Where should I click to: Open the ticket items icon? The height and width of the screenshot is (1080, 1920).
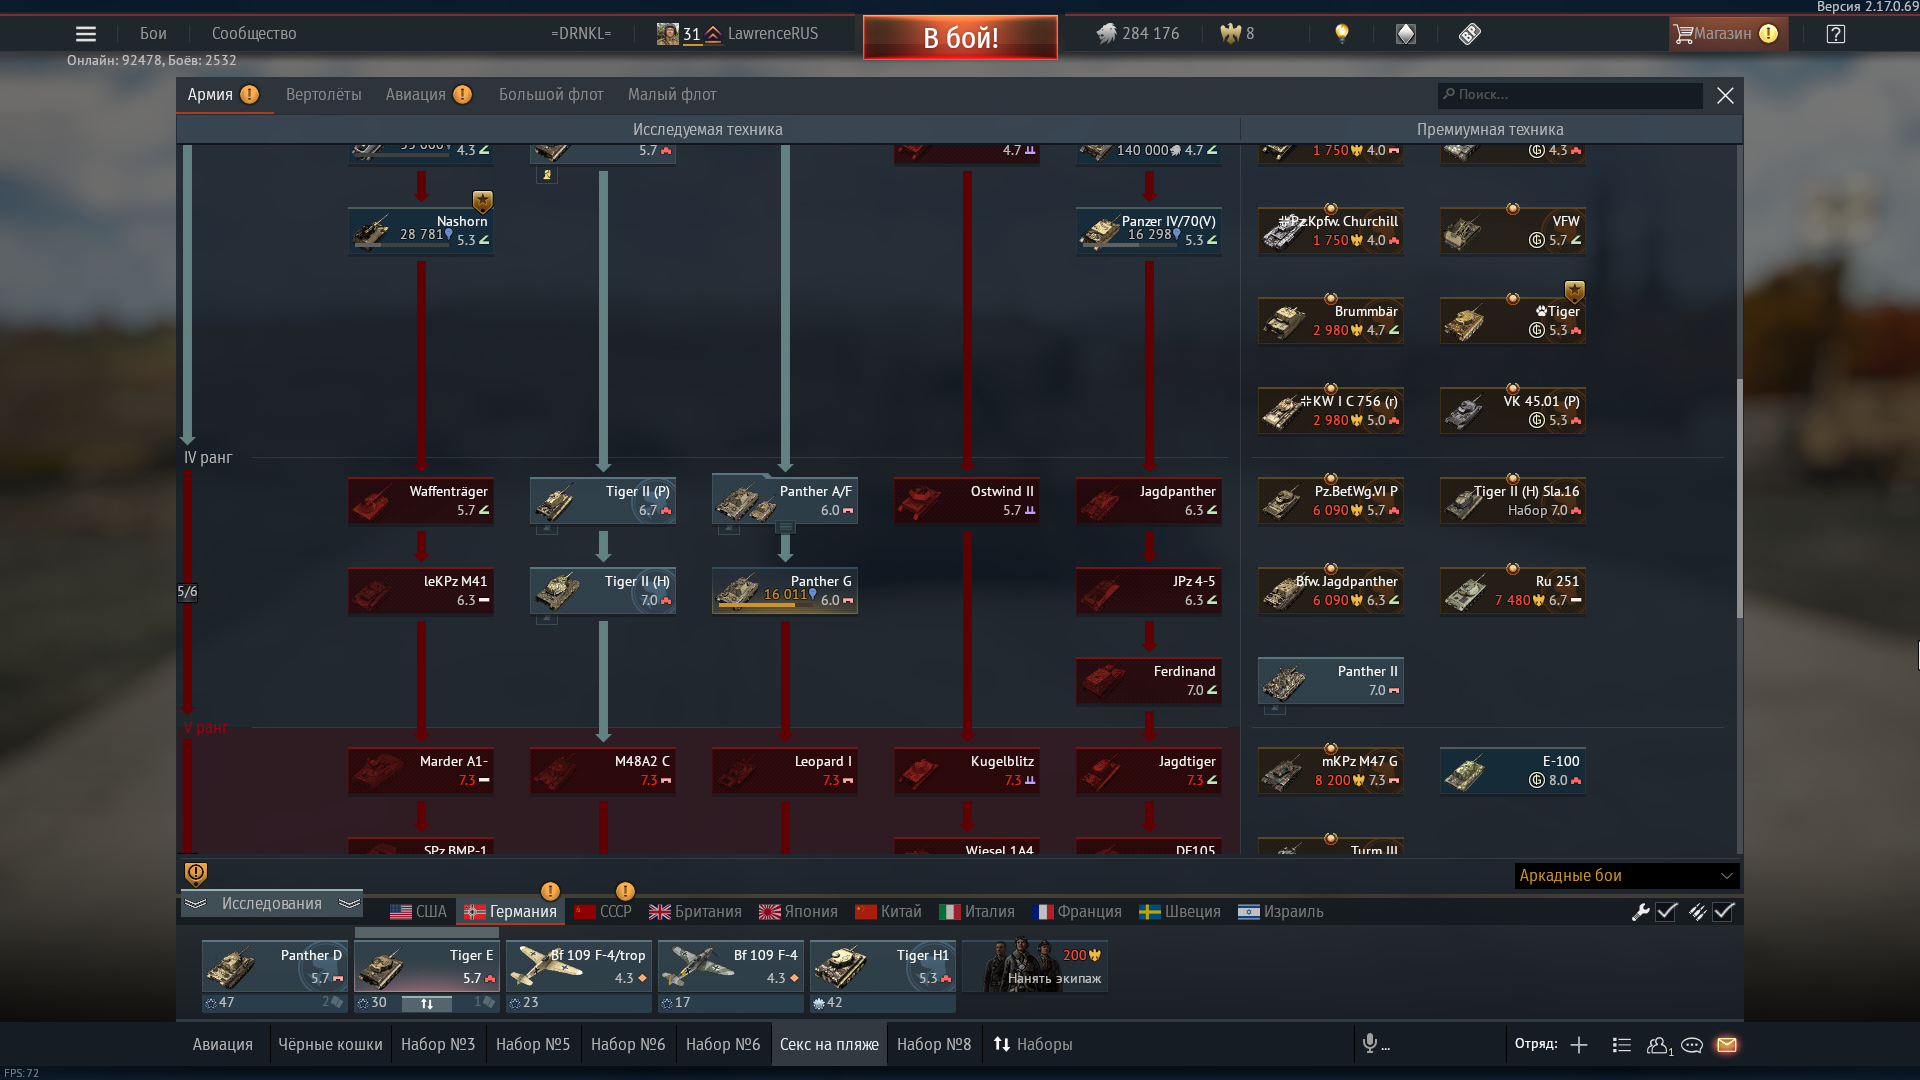click(x=1469, y=34)
